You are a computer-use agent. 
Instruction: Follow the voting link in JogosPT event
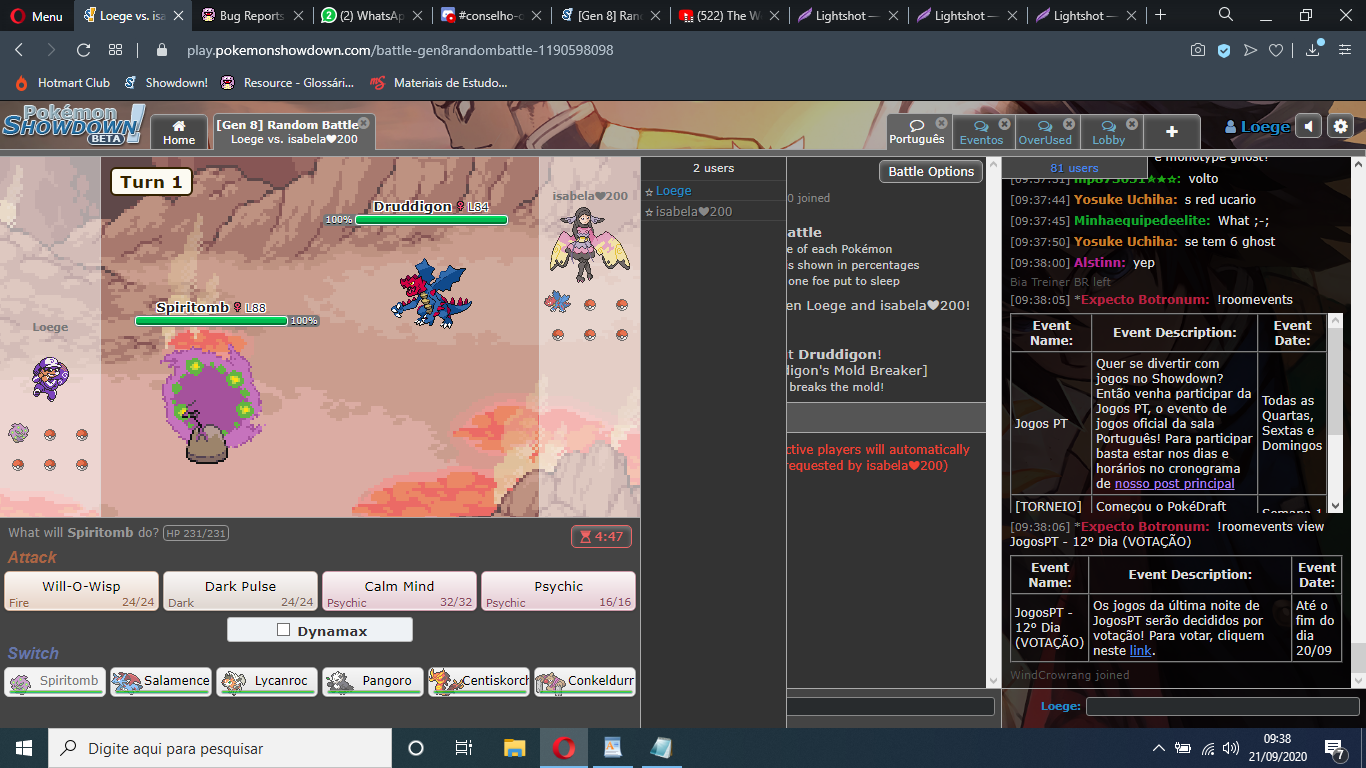pos(1140,651)
